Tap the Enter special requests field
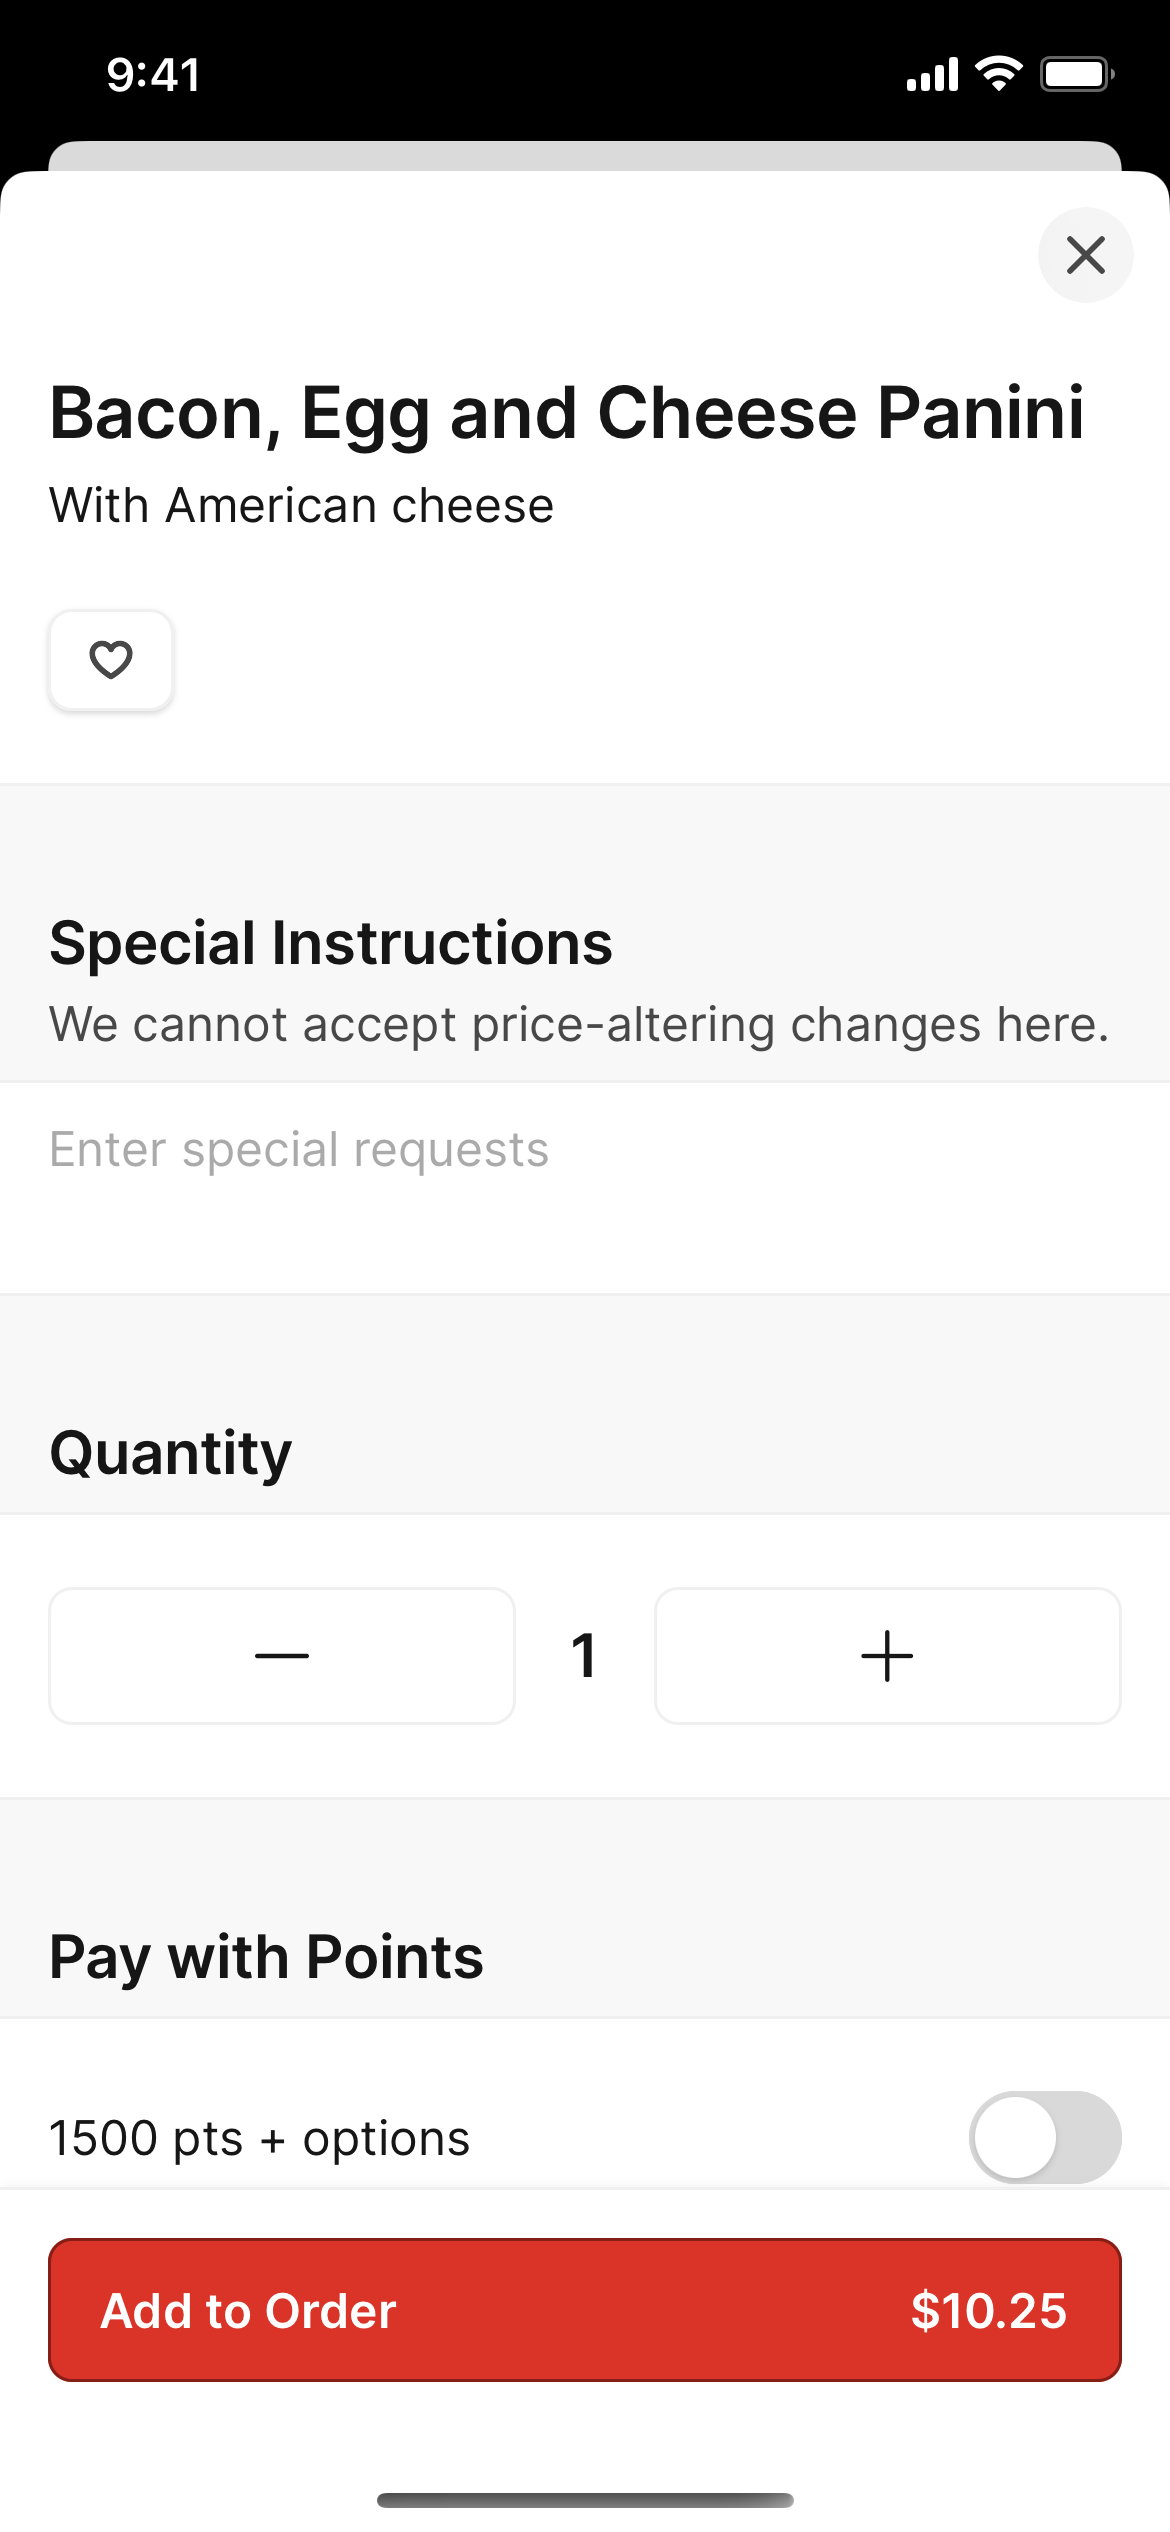 click(x=585, y=1188)
